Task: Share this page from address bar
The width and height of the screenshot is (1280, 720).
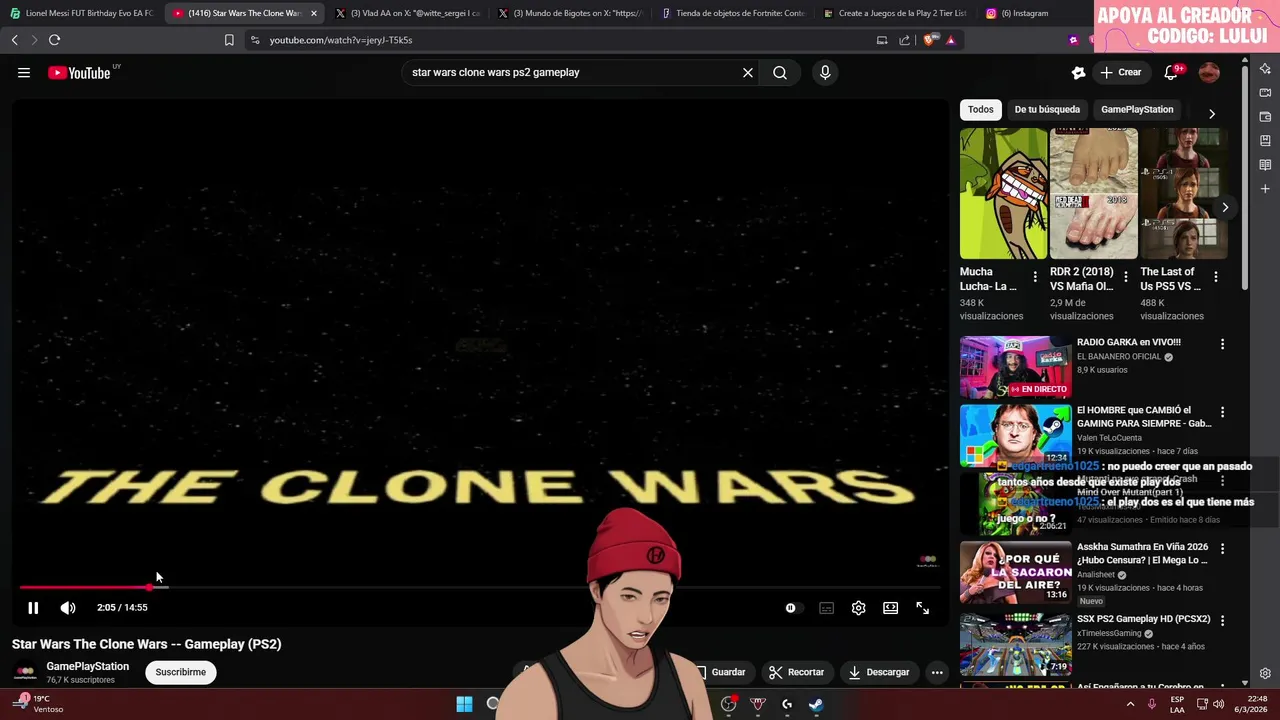Action: pos(905,40)
